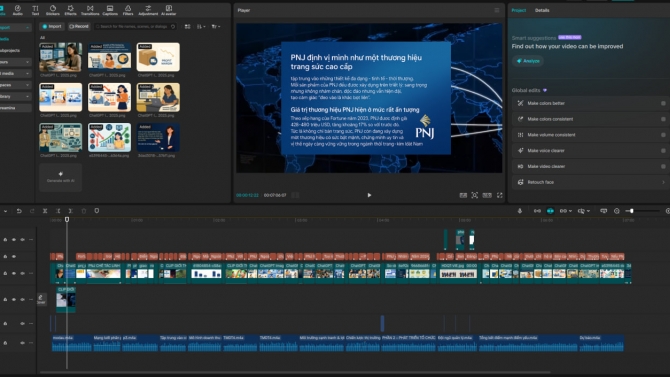Image resolution: width=670 pixels, height=377 pixels.
Task: Split clip at playhead
Action: pyautogui.click(x=45, y=211)
